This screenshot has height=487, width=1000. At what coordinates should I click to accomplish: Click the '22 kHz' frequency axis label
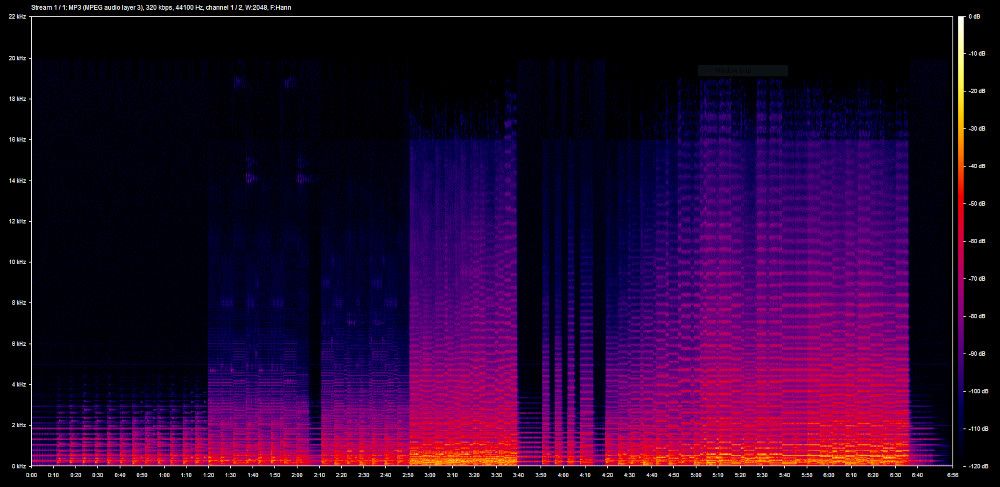17,17
